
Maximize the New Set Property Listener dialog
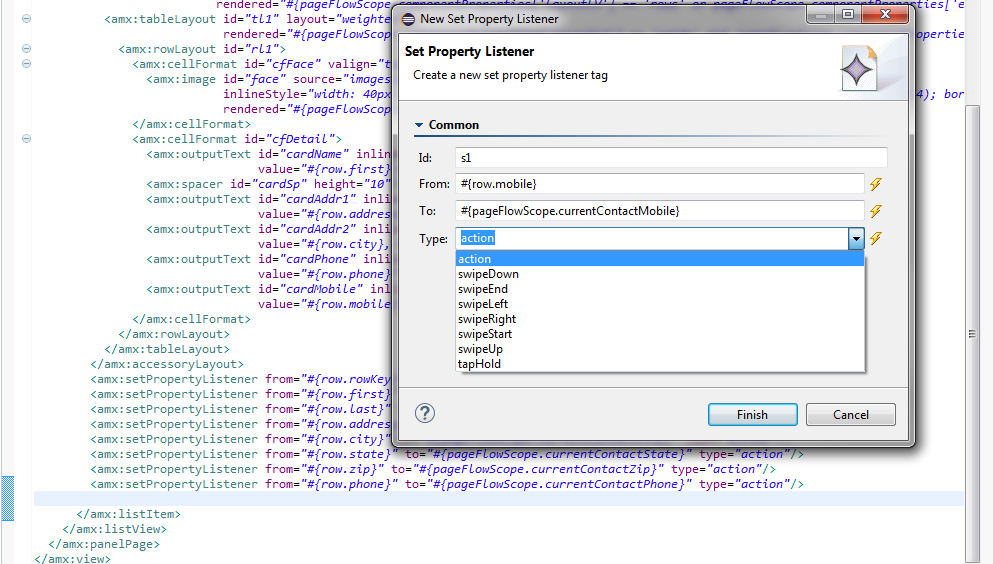(848, 14)
